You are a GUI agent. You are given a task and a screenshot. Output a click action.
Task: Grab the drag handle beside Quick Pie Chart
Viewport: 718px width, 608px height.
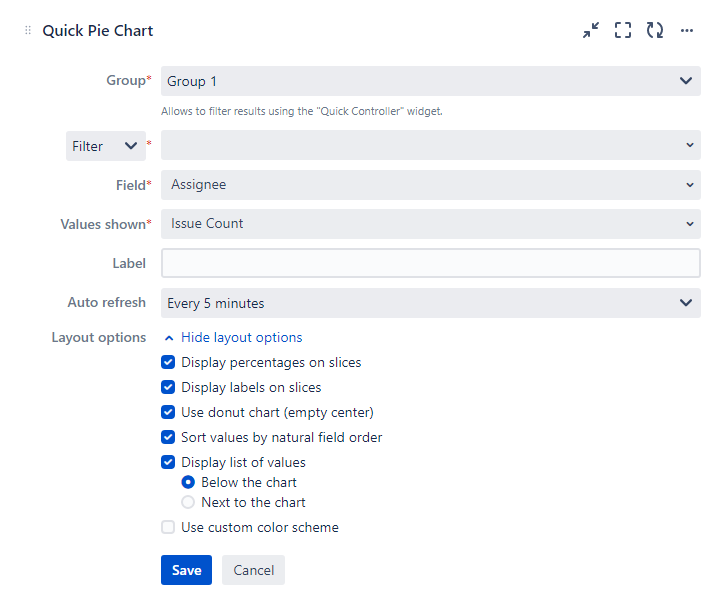point(28,31)
